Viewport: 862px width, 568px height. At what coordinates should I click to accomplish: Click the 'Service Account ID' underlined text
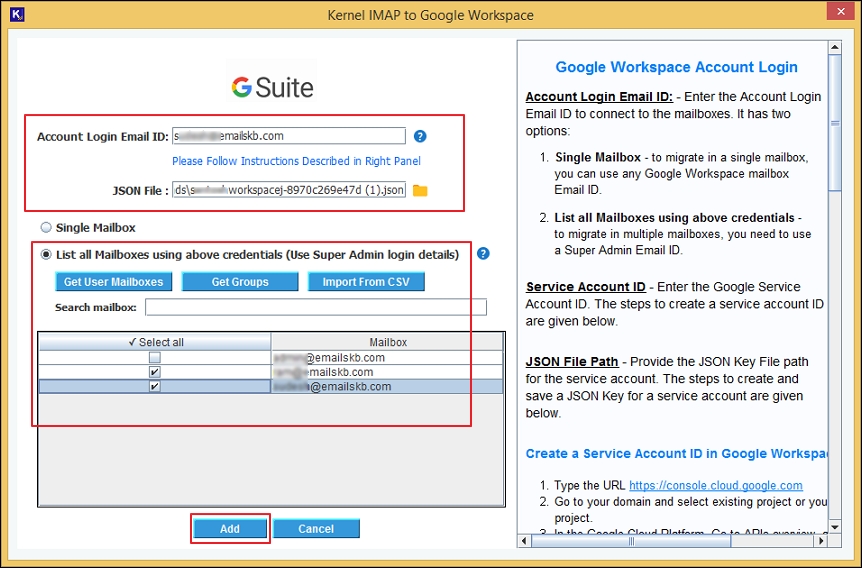click(585, 286)
